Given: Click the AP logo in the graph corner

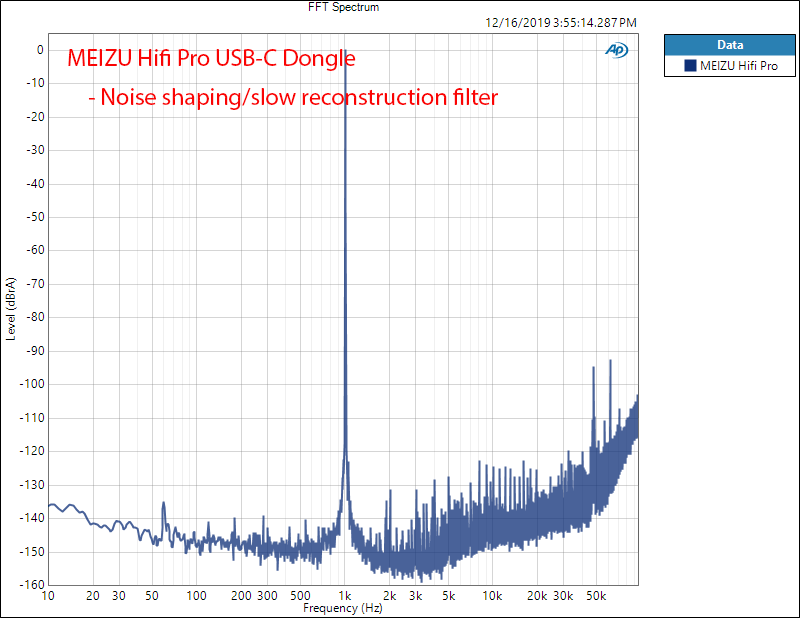Looking at the screenshot, I should point(617,50).
